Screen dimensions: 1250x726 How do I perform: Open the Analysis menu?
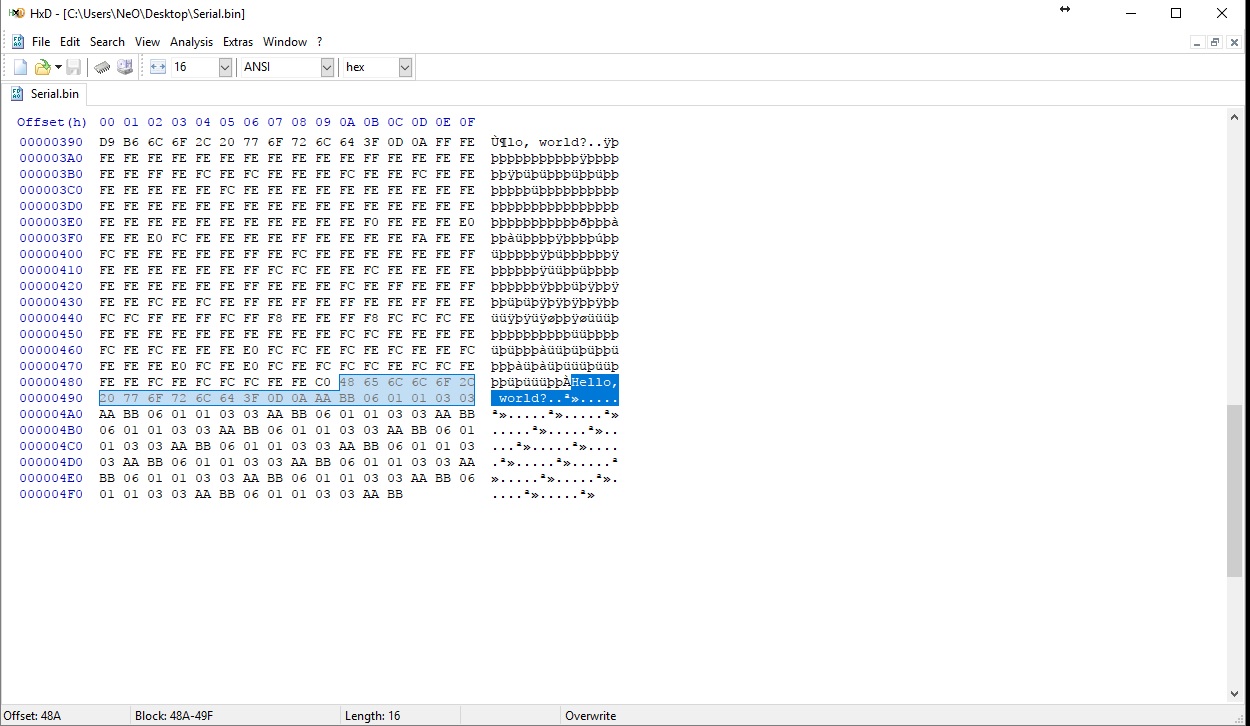(x=191, y=42)
